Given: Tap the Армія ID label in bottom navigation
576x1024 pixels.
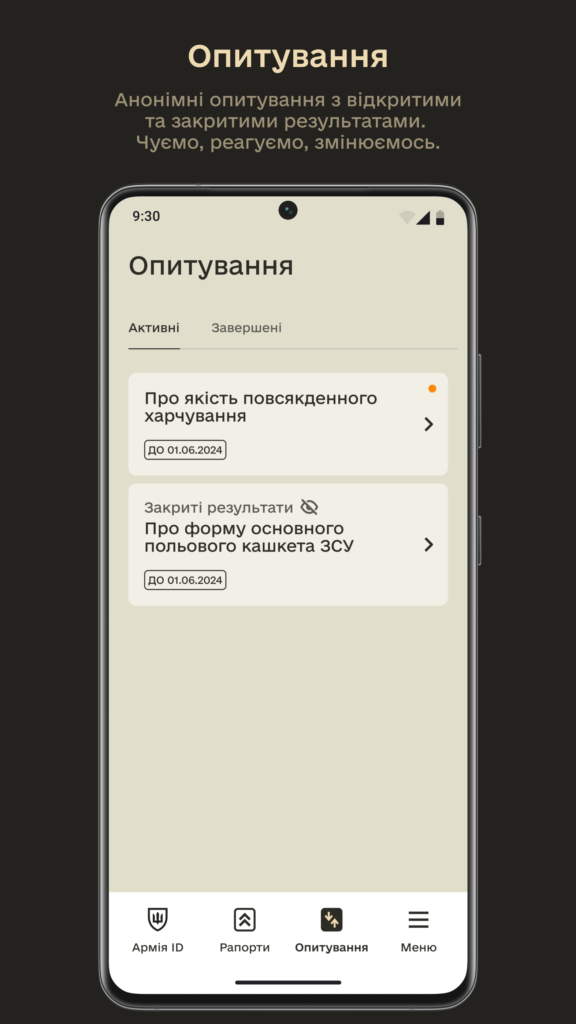Looking at the screenshot, I should pos(157,947).
